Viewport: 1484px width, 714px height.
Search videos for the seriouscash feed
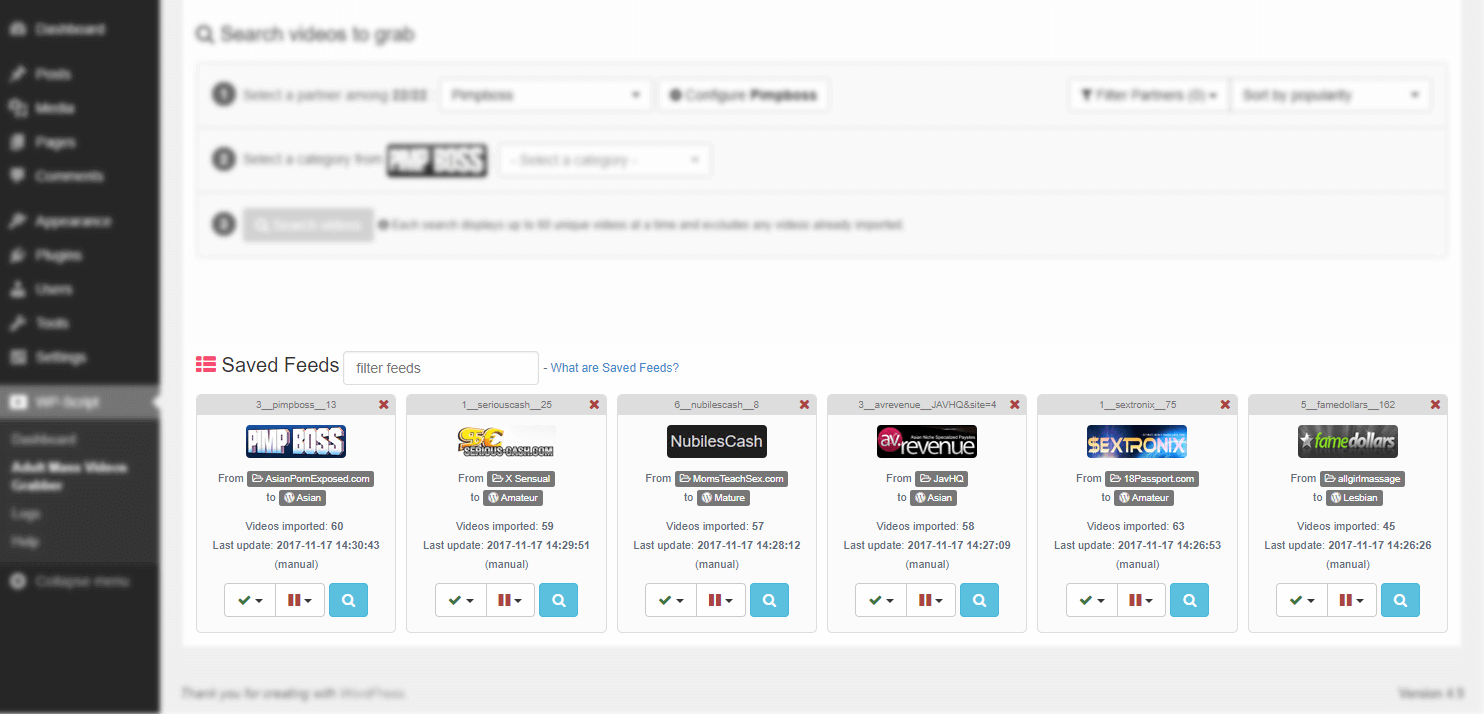[558, 600]
